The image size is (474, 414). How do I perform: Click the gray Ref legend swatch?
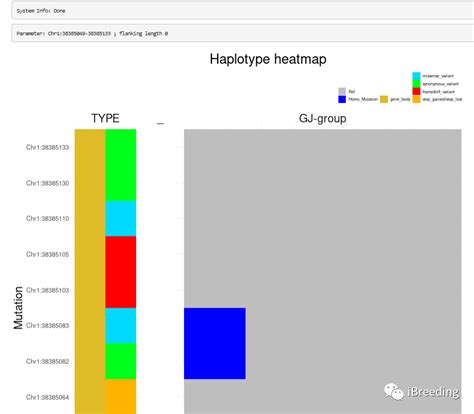(342, 91)
